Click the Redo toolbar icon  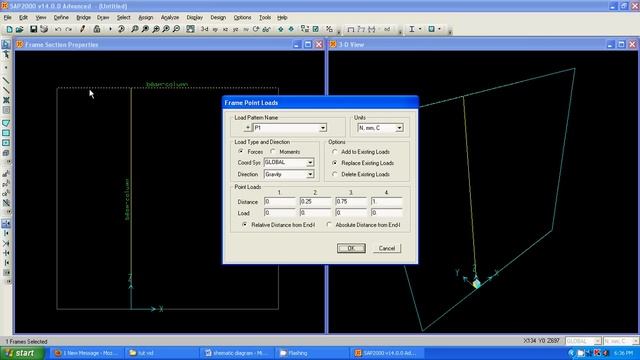(69, 29)
